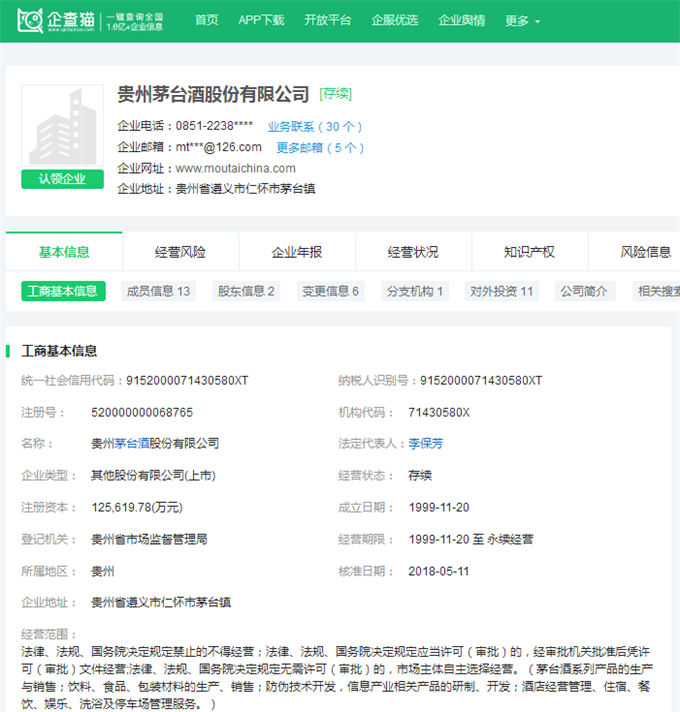Image resolution: width=680 pixels, height=712 pixels.
Task: Open 开放平台 in the top navigation
Action: 328,20
